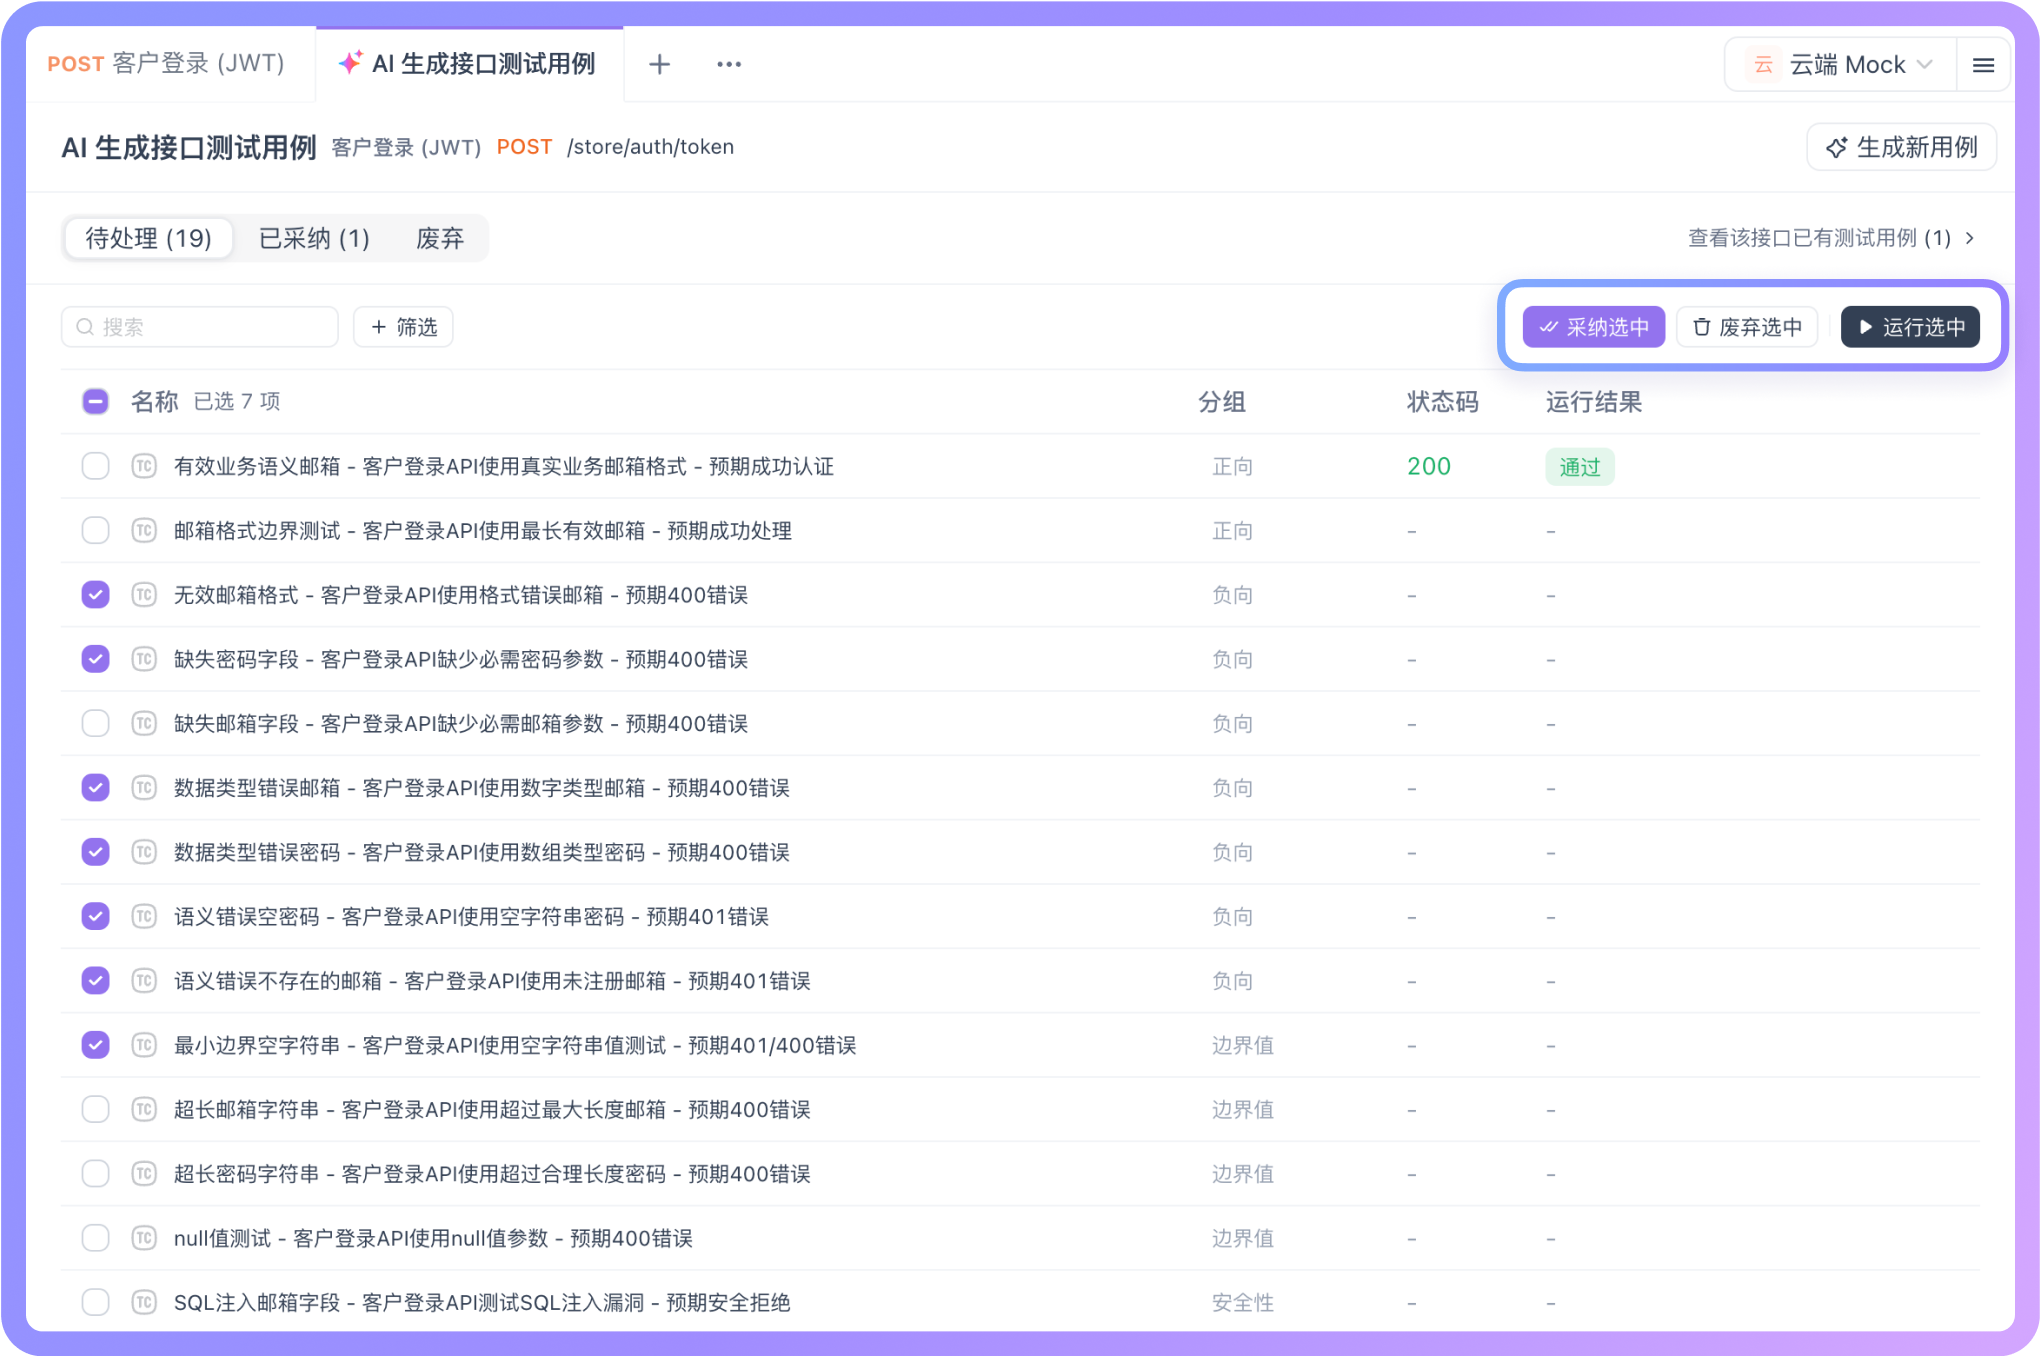
Task: Click the TC icon on SQL注入邮箱字段 row
Action: point(144,1302)
